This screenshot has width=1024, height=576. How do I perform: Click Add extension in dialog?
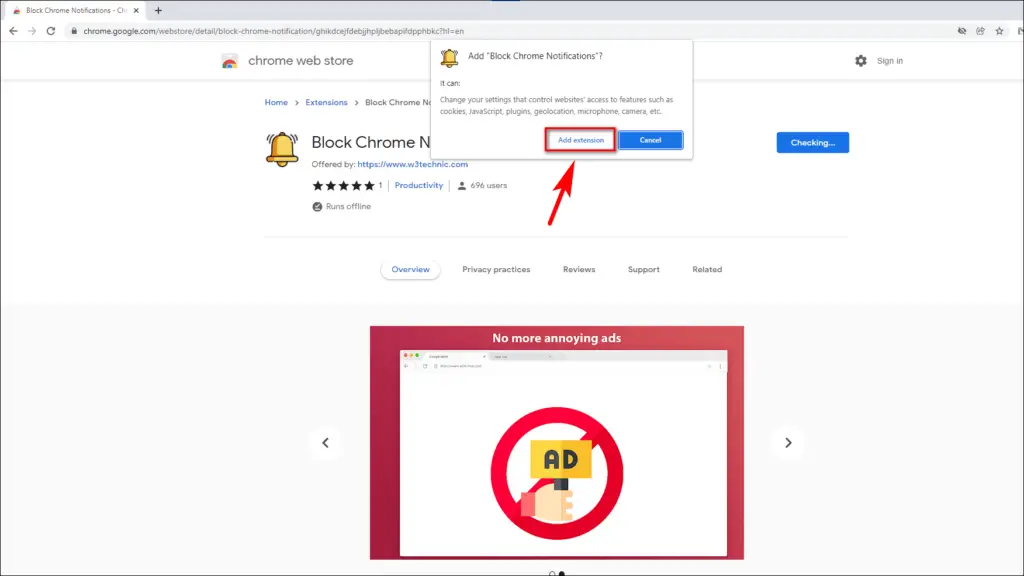click(581, 140)
